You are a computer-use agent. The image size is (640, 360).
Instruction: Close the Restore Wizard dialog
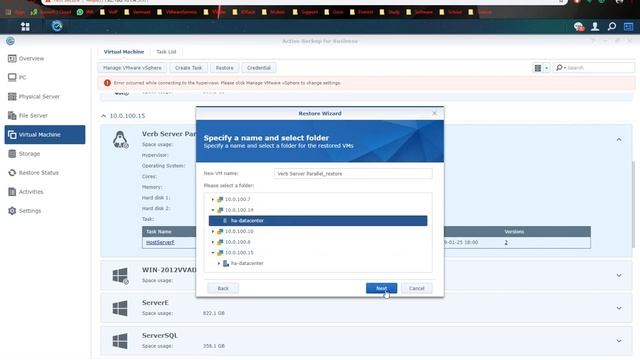click(435, 113)
